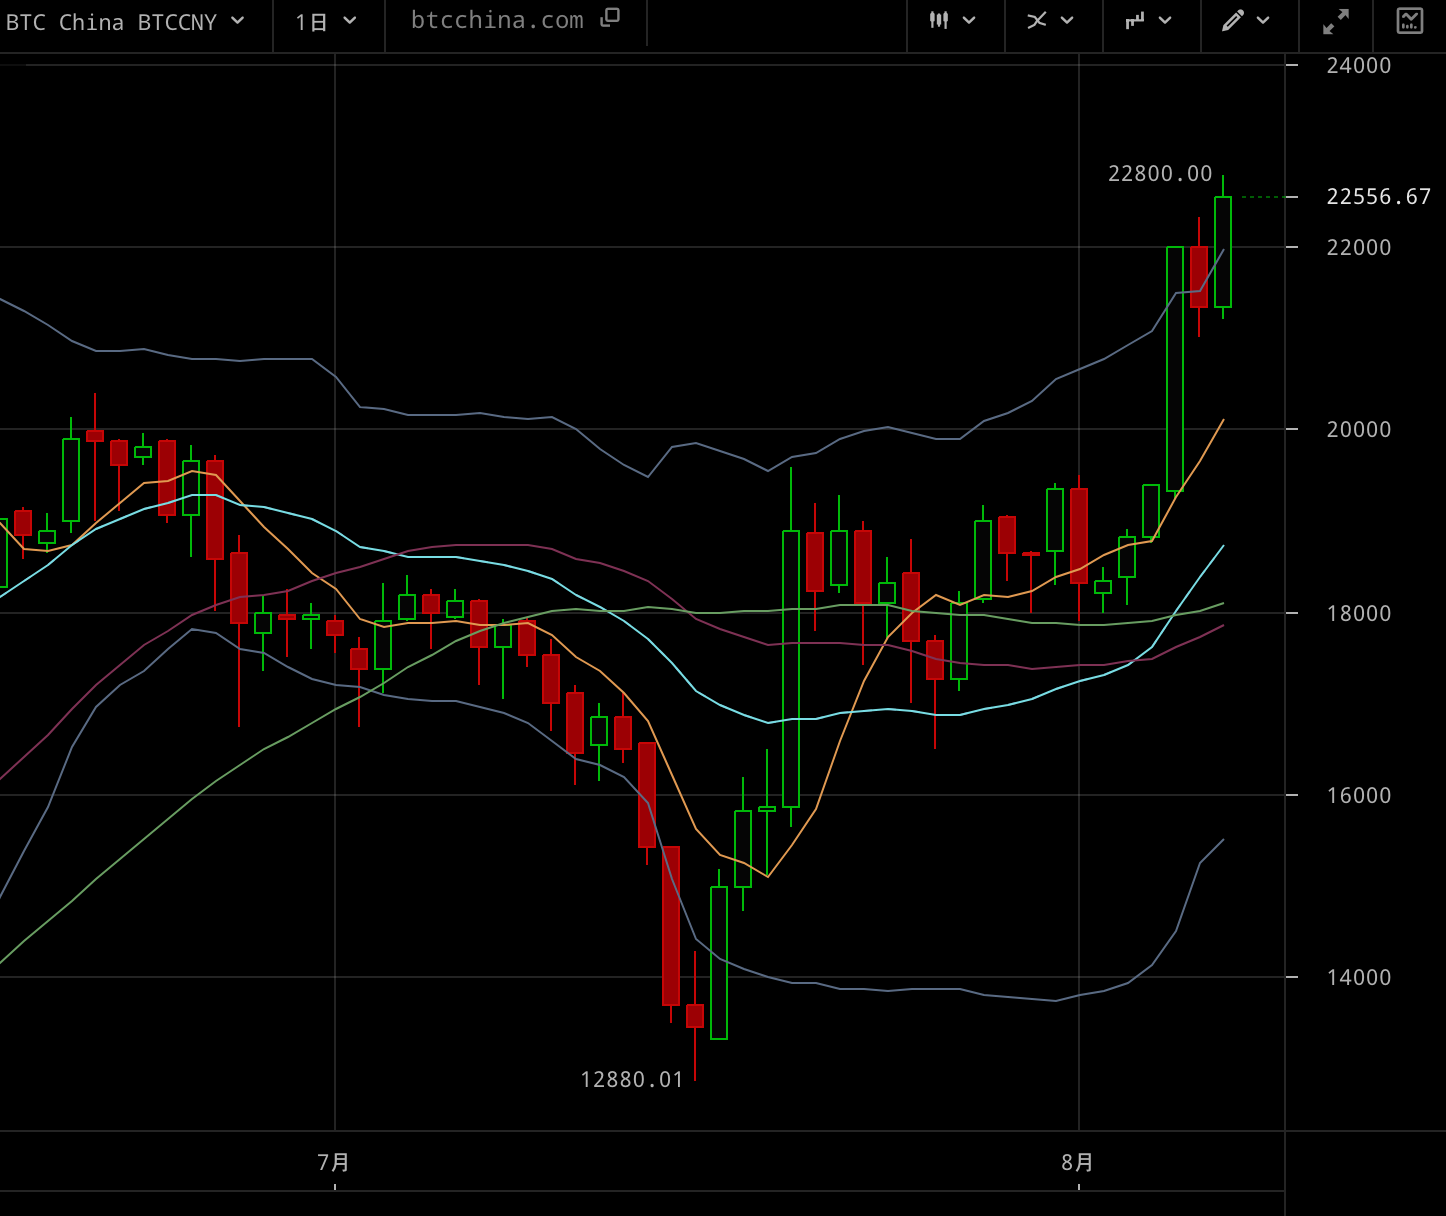Expand the bar-style dropdown arrow
This screenshot has height=1216, width=1446.
click(x=1165, y=20)
